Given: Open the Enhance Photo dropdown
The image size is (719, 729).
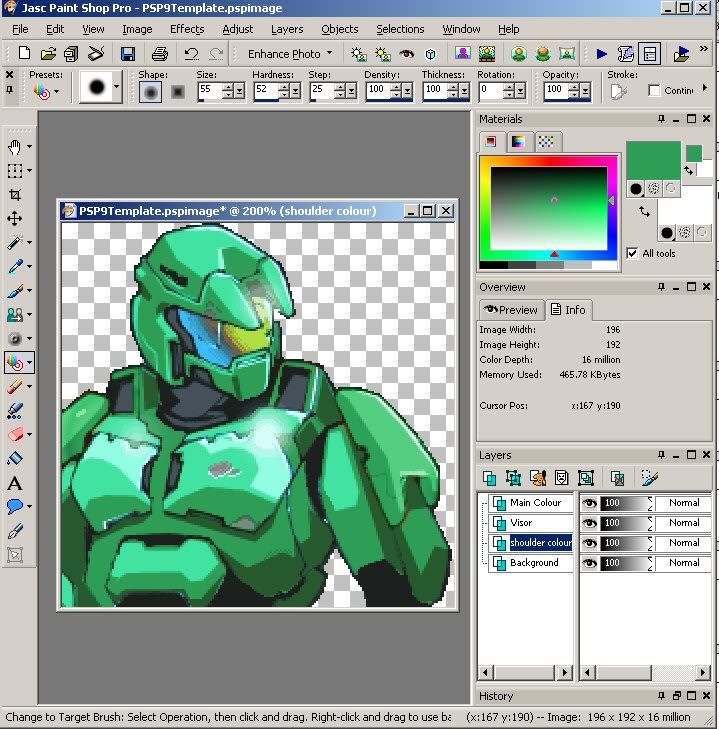Looking at the screenshot, I should [291, 54].
